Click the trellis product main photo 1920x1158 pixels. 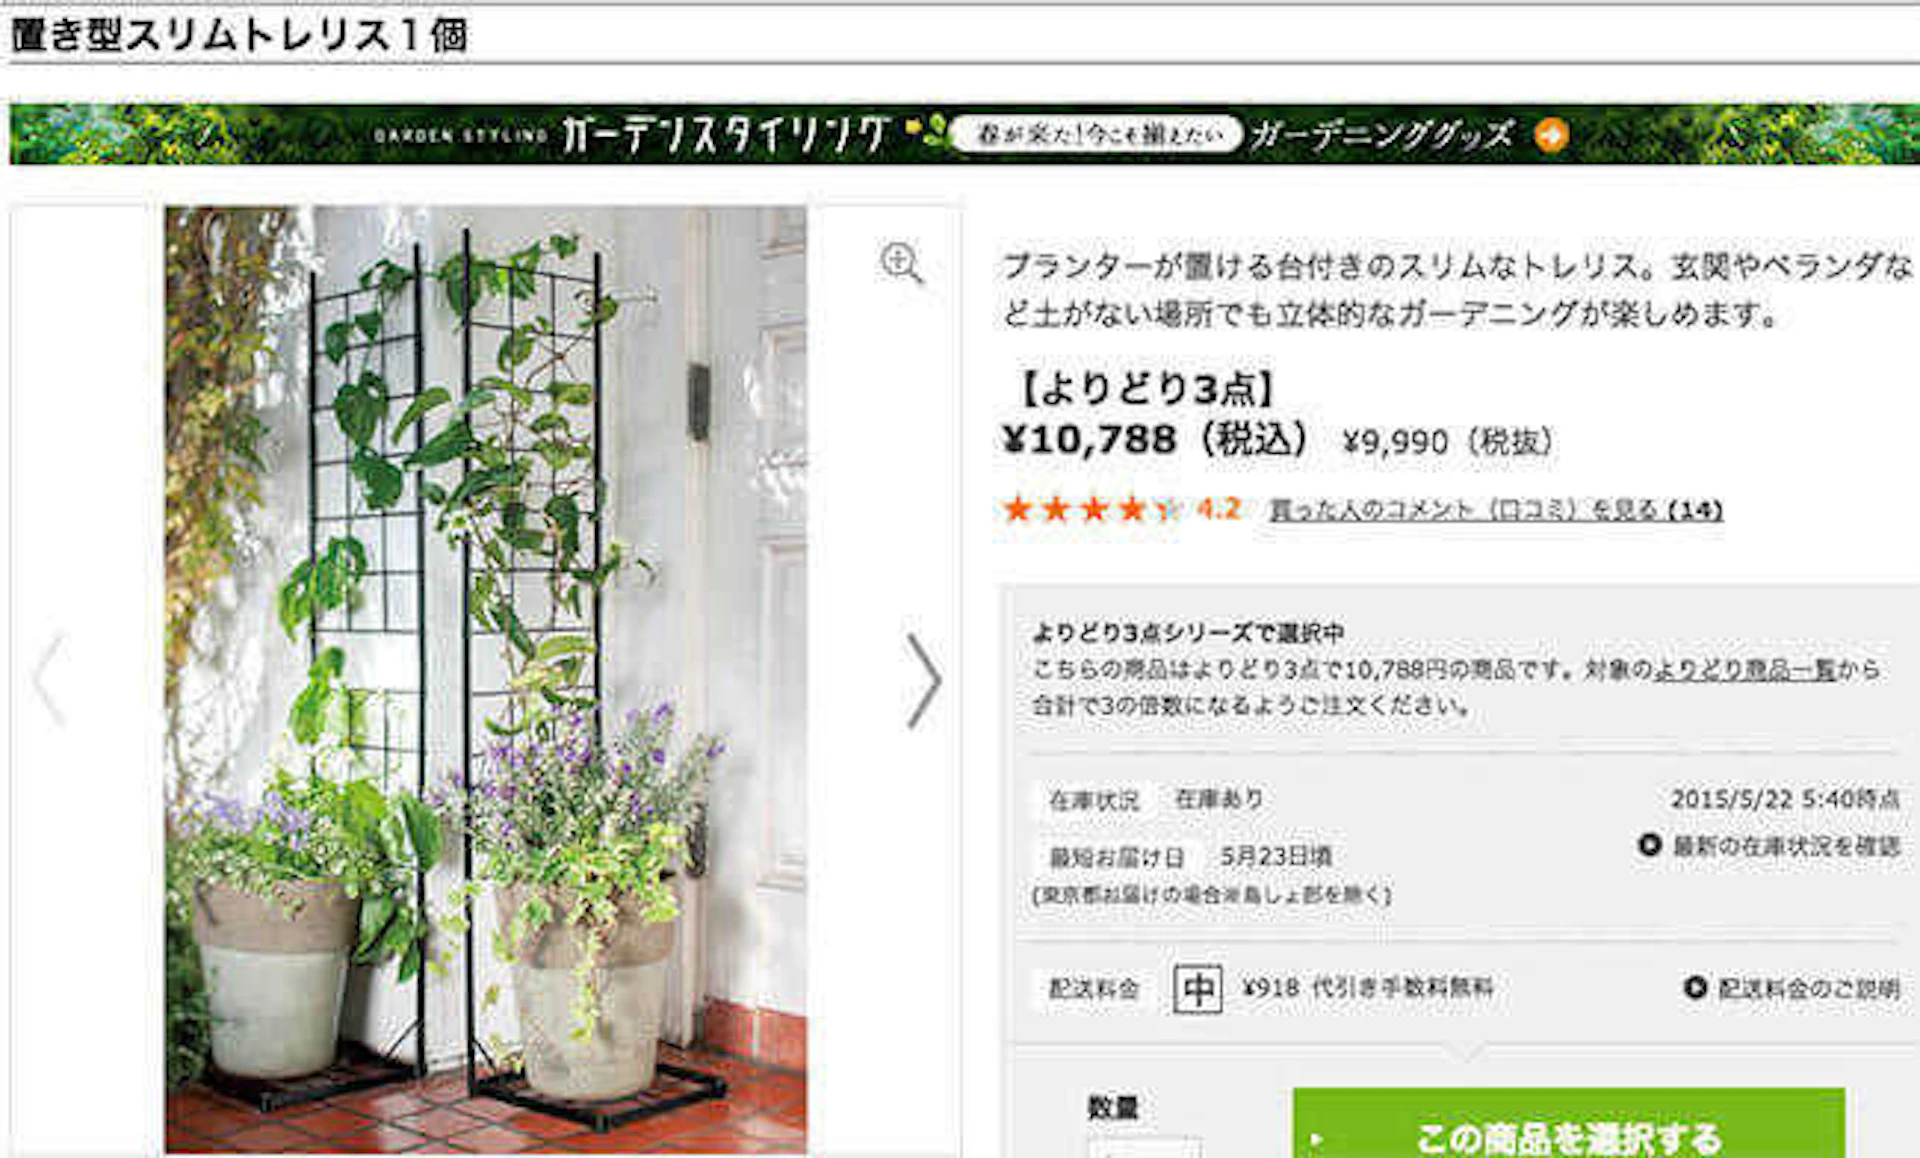pyautogui.click(x=486, y=679)
